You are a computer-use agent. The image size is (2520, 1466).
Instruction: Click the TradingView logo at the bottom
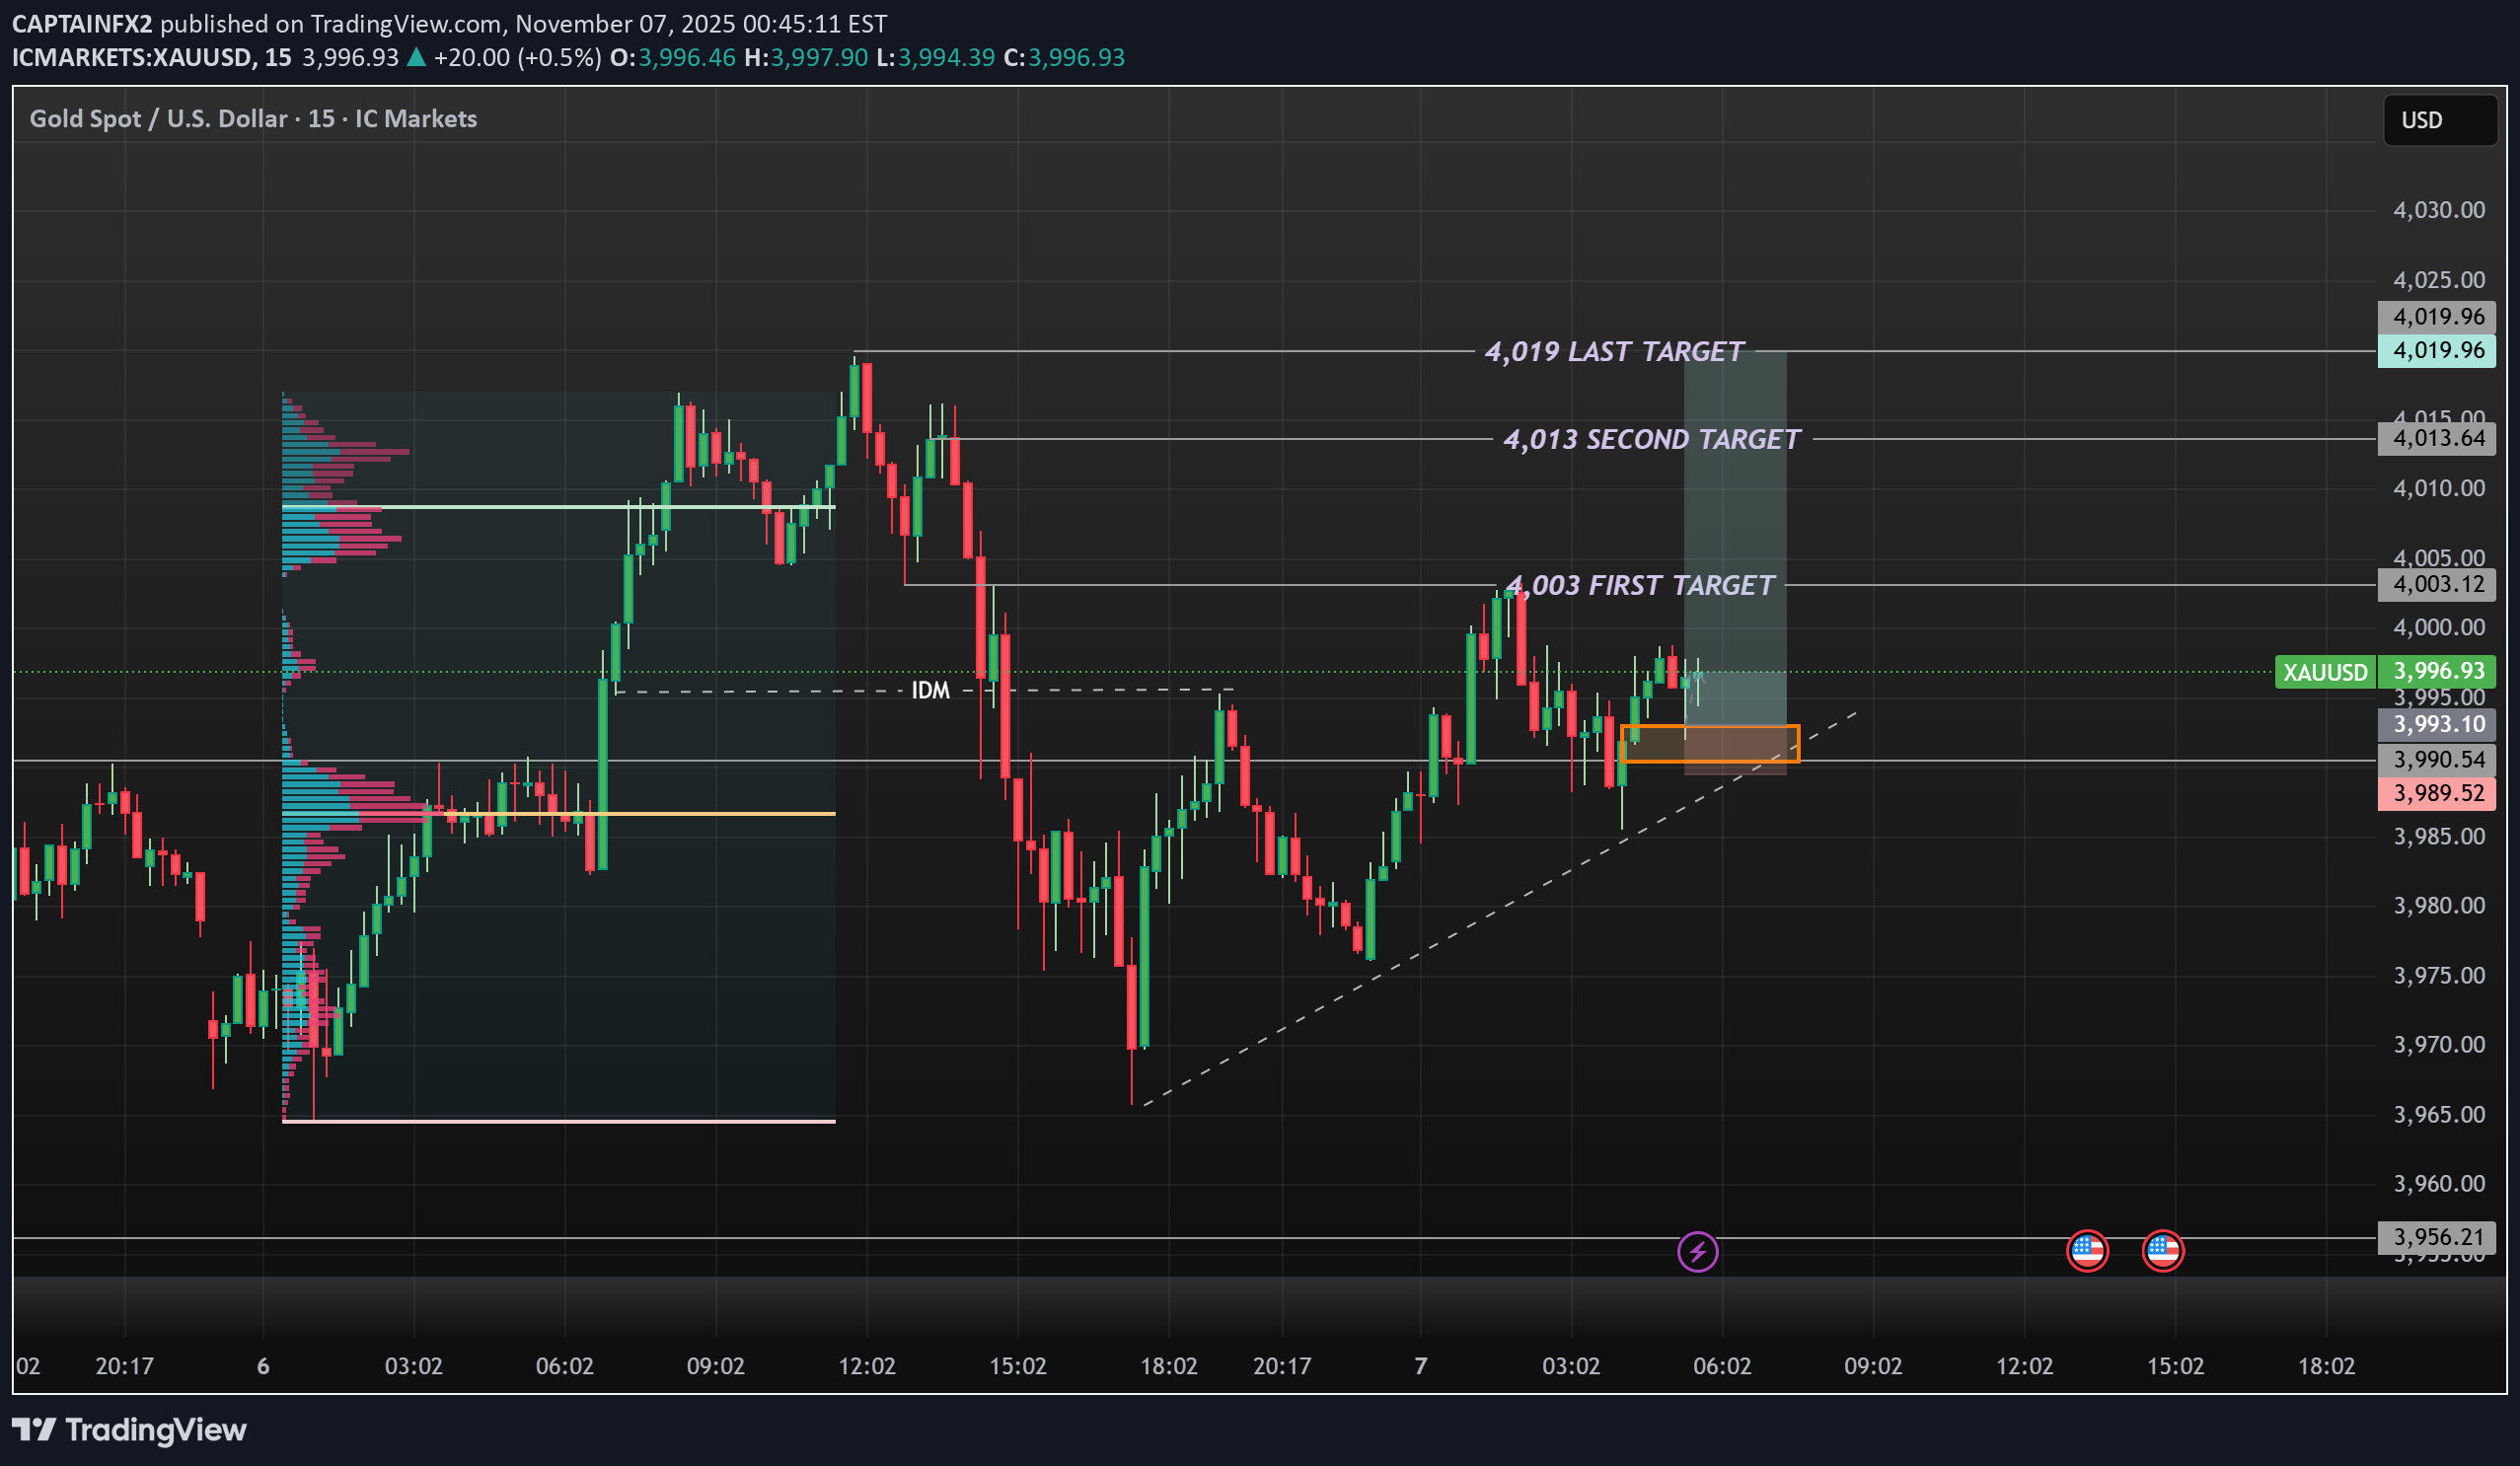pyautogui.click(x=130, y=1429)
